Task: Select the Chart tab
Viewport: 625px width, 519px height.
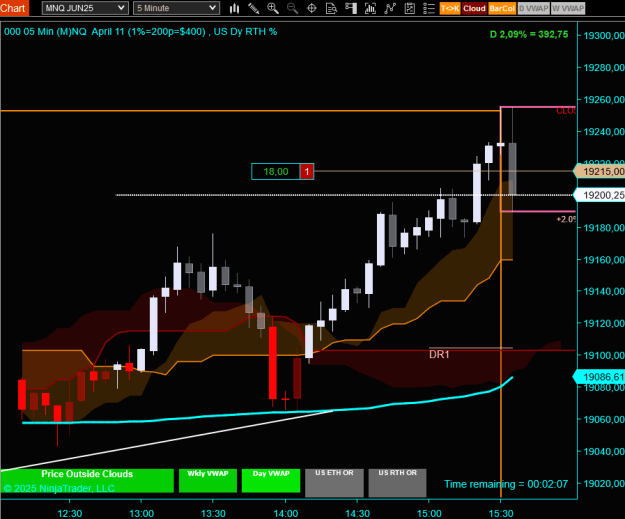Action: point(14,8)
